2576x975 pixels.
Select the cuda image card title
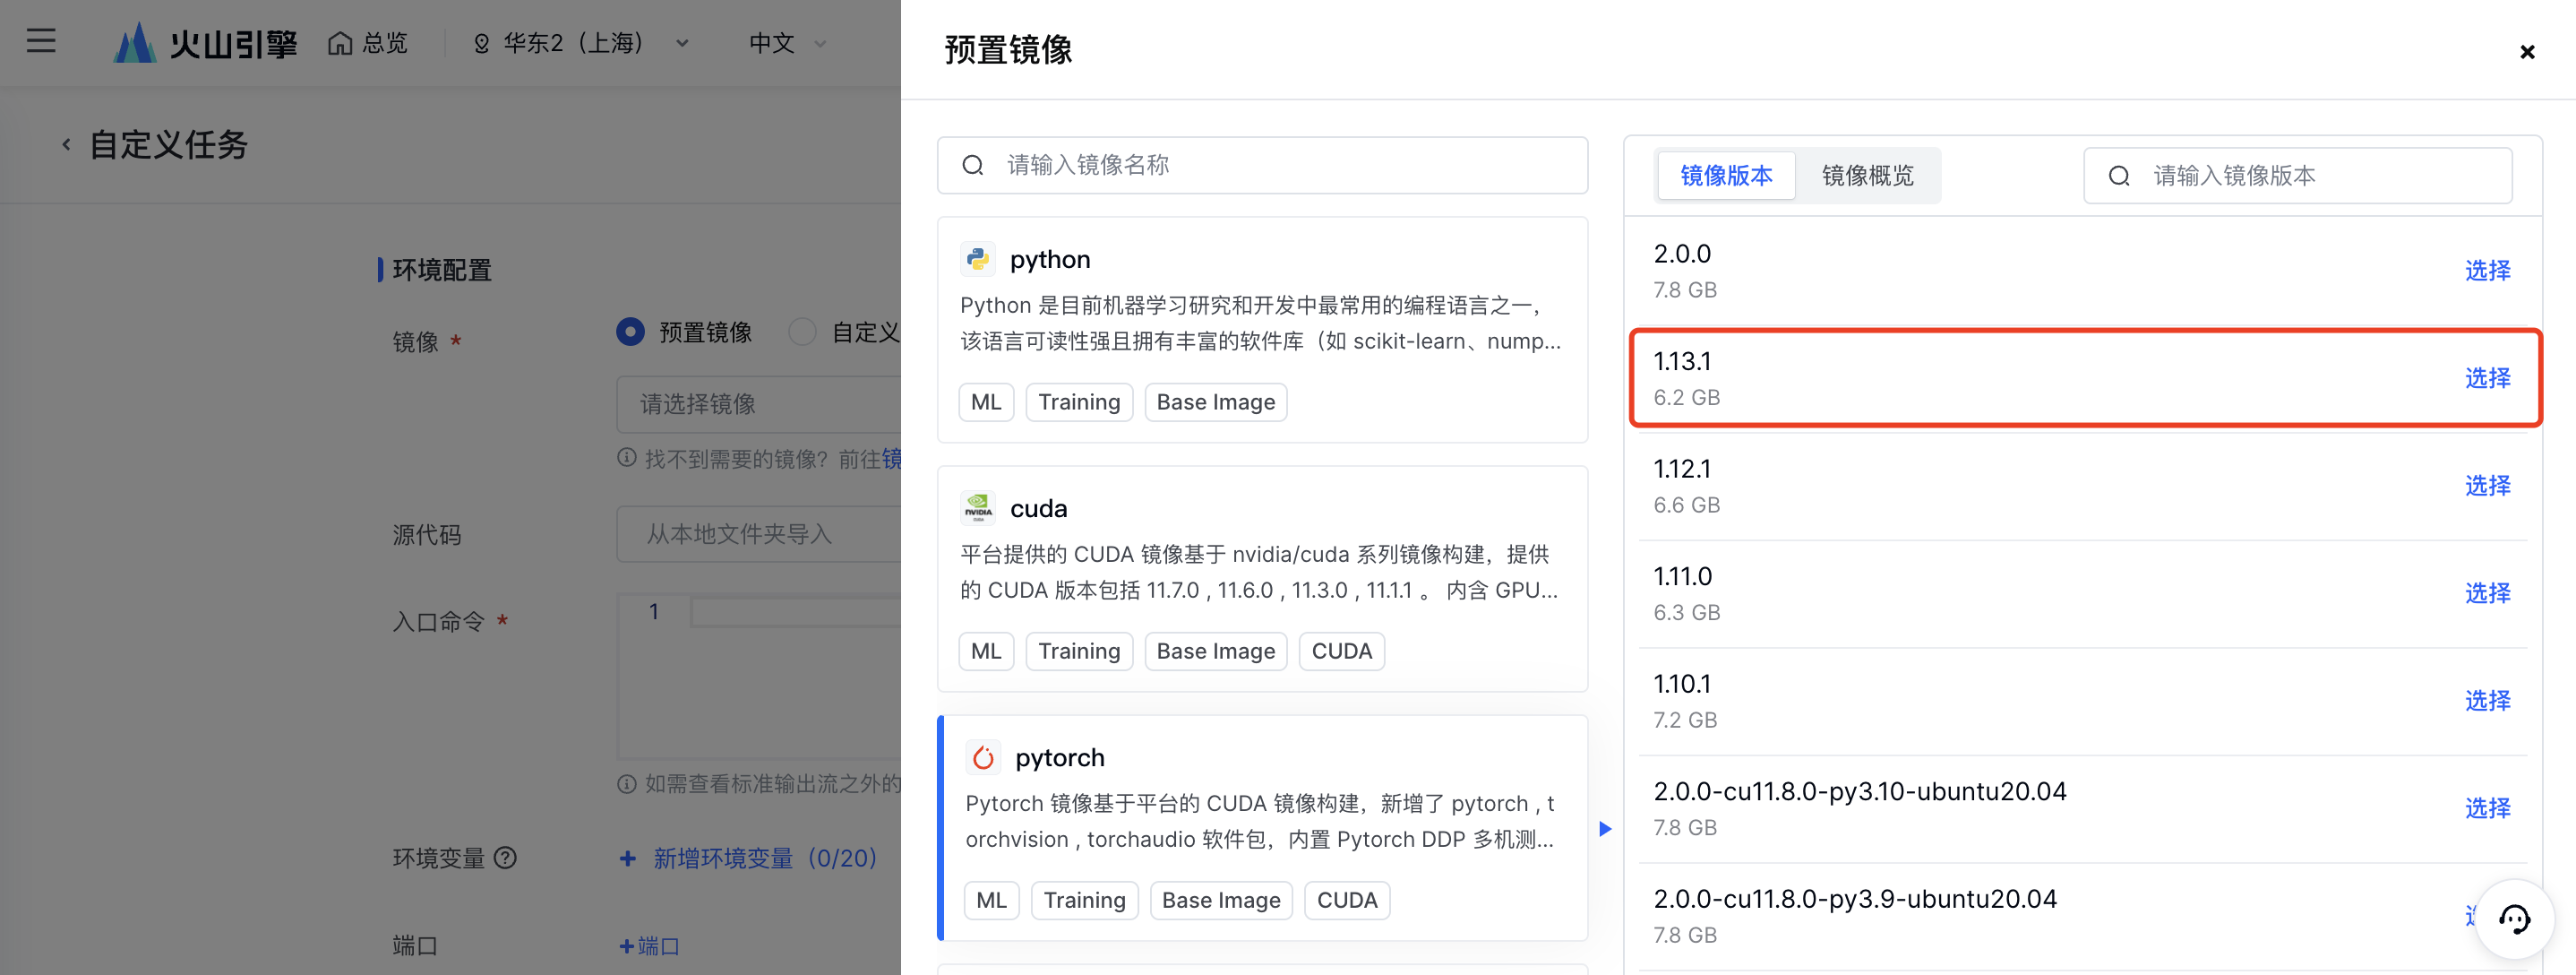click(x=1038, y=508)
